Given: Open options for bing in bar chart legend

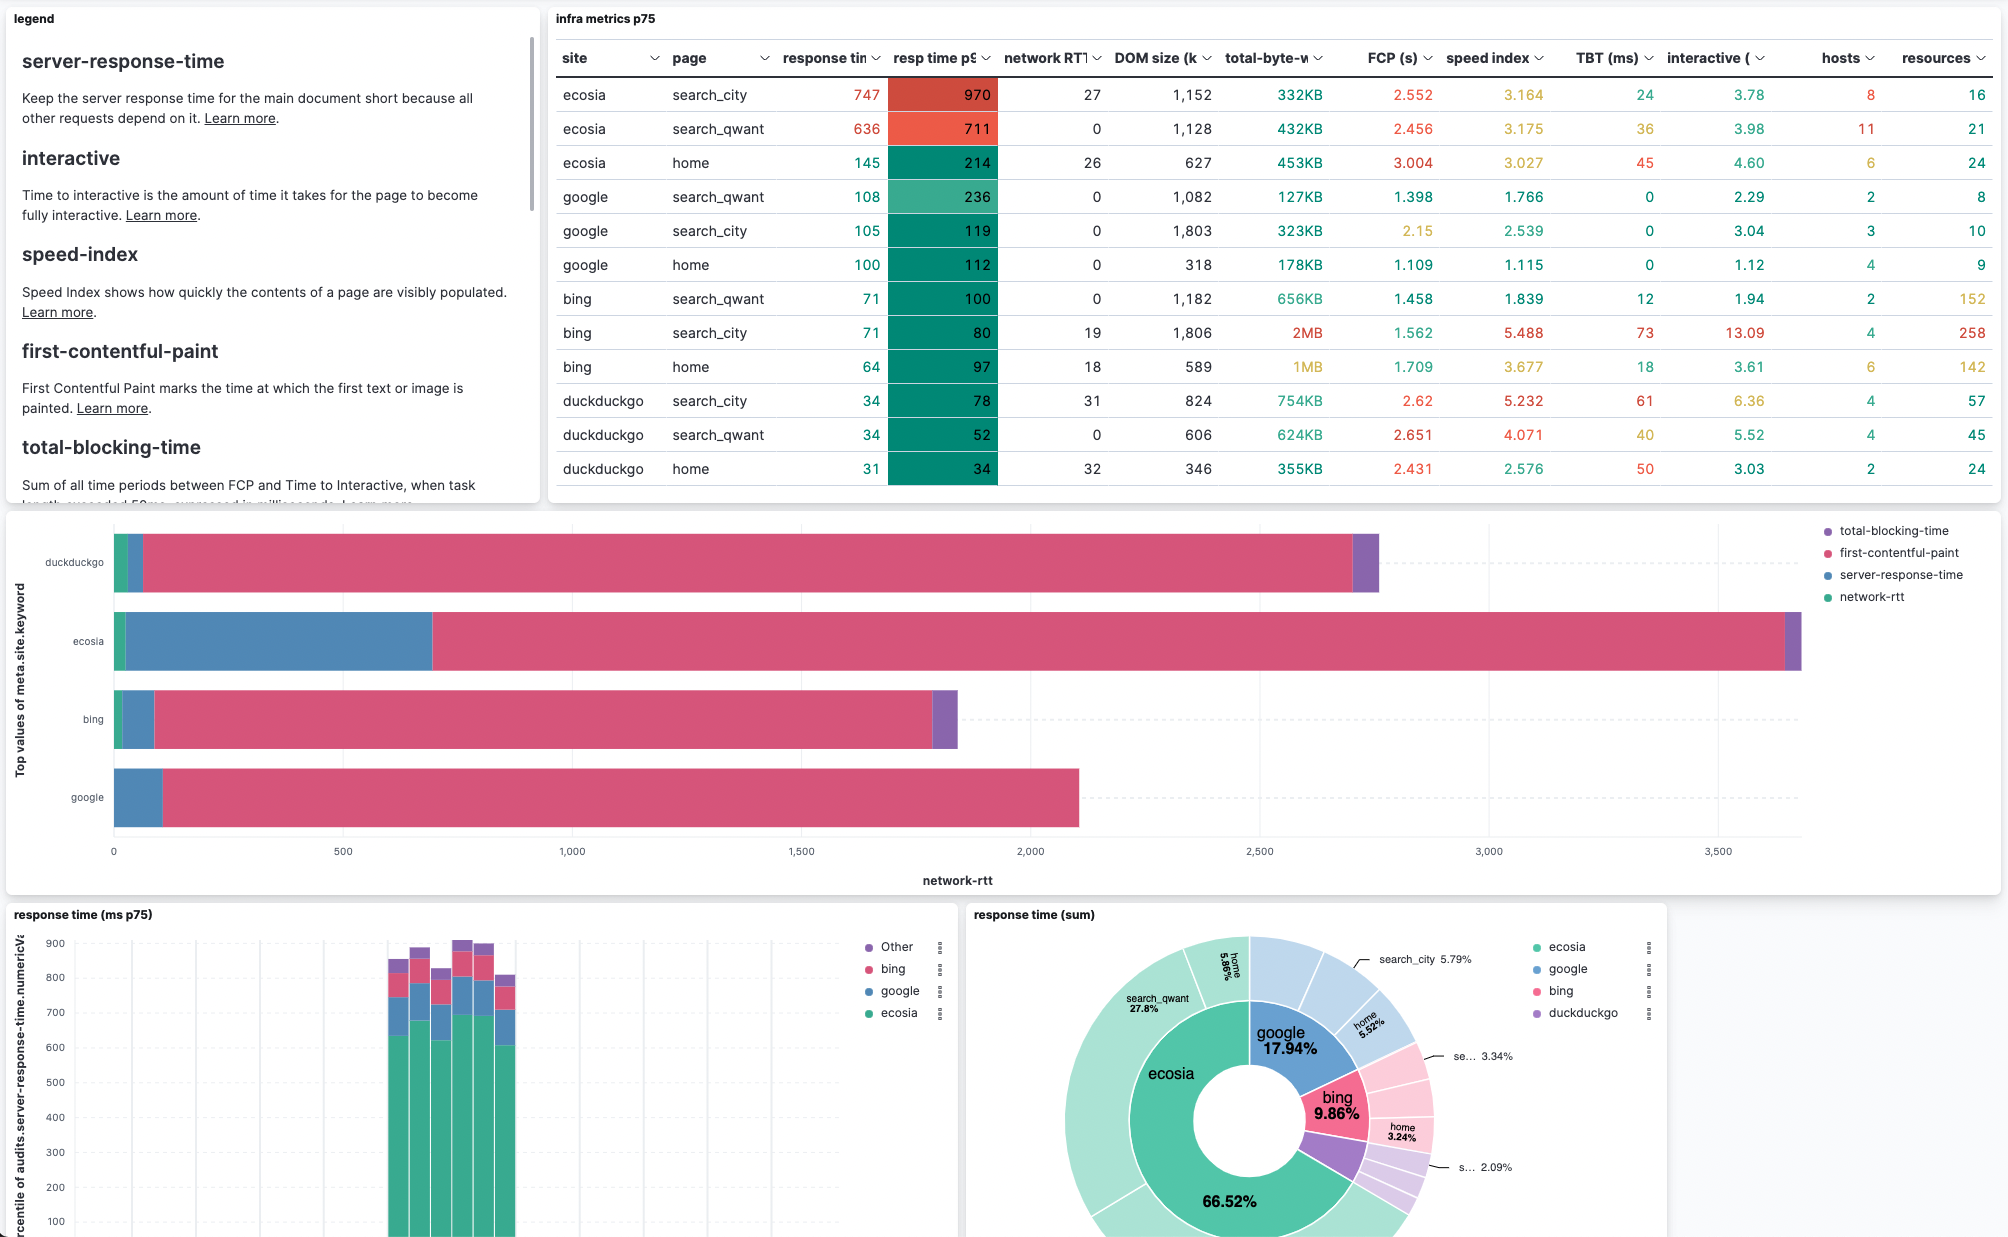Looking at the screenshot, I should (x=940, y=969).
